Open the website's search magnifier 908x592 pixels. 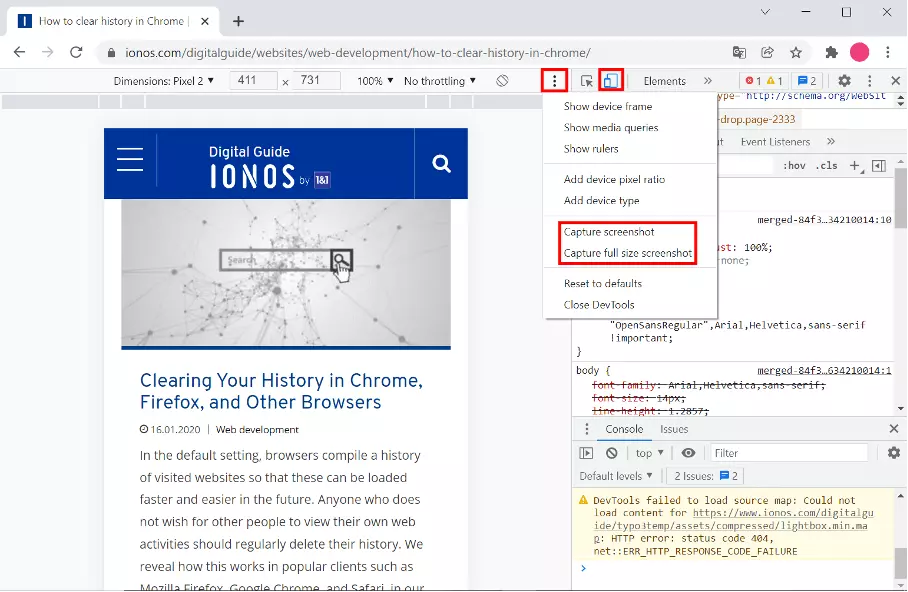441,164
